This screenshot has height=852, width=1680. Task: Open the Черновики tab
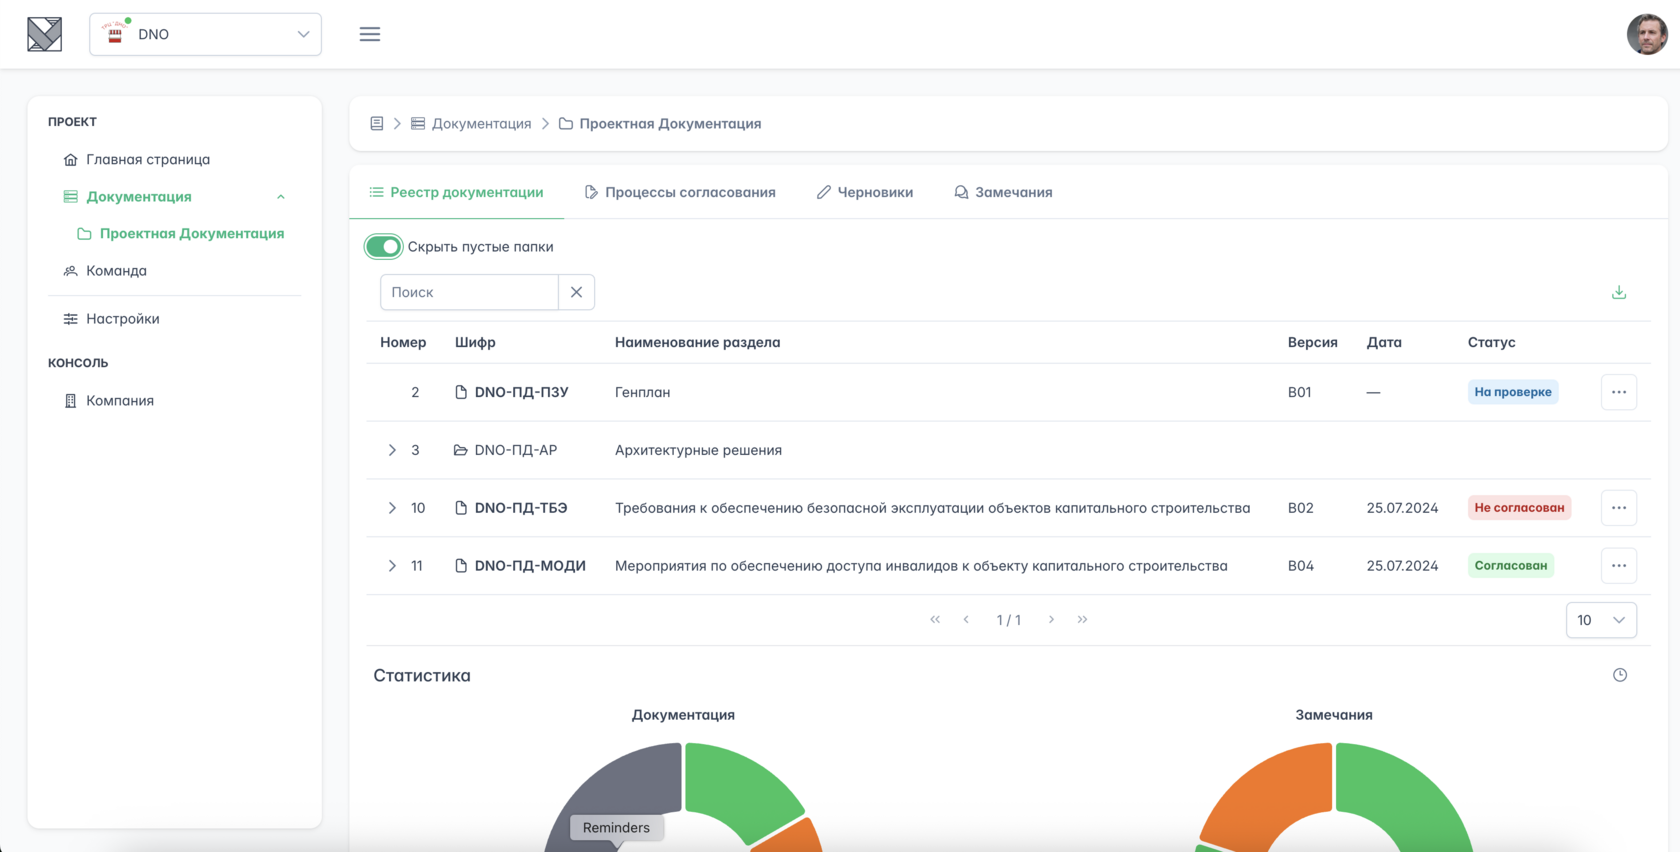point(865,192)
